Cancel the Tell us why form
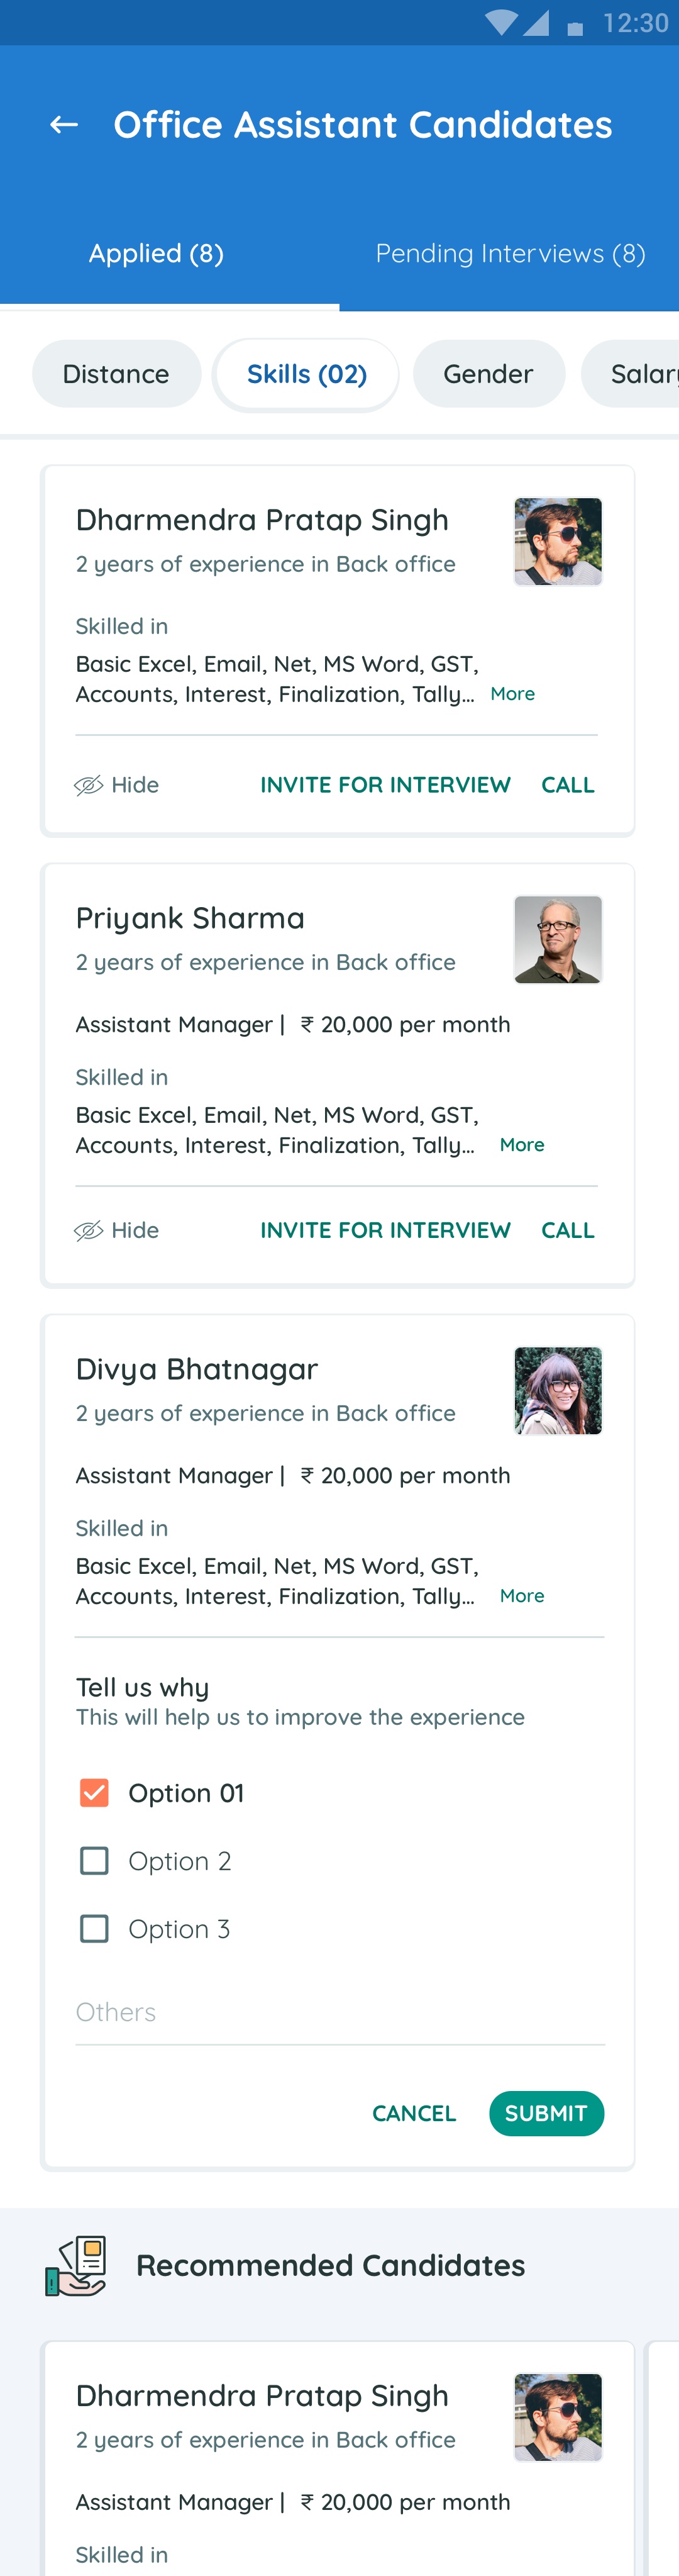The image size is (679, 2576). 414,2113
